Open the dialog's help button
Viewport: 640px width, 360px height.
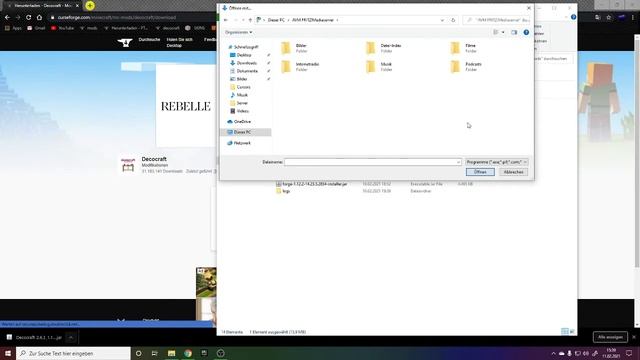526,32
